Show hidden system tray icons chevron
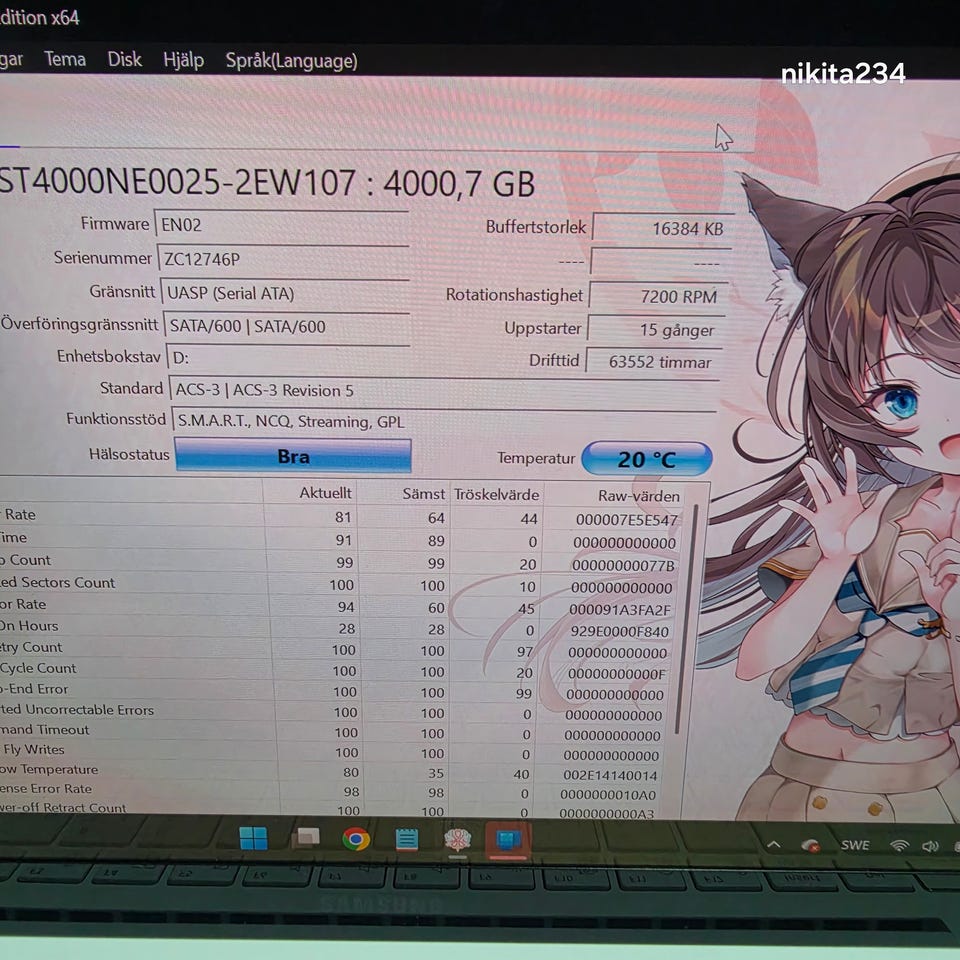The image size is (960, 960). click(x=773, y=845)
